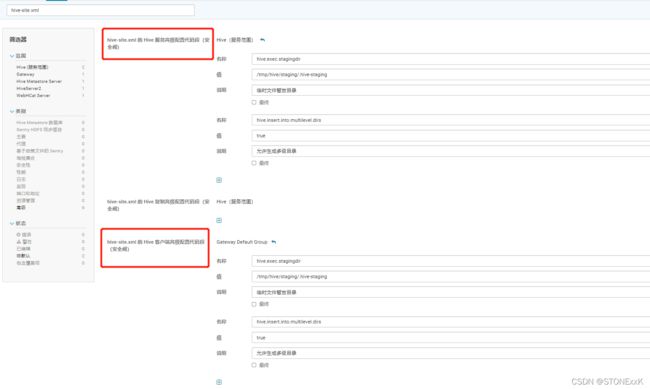
Task: Click Hive service advanced snippet label for hive-site.xml
Action: [x=158, y=43]
